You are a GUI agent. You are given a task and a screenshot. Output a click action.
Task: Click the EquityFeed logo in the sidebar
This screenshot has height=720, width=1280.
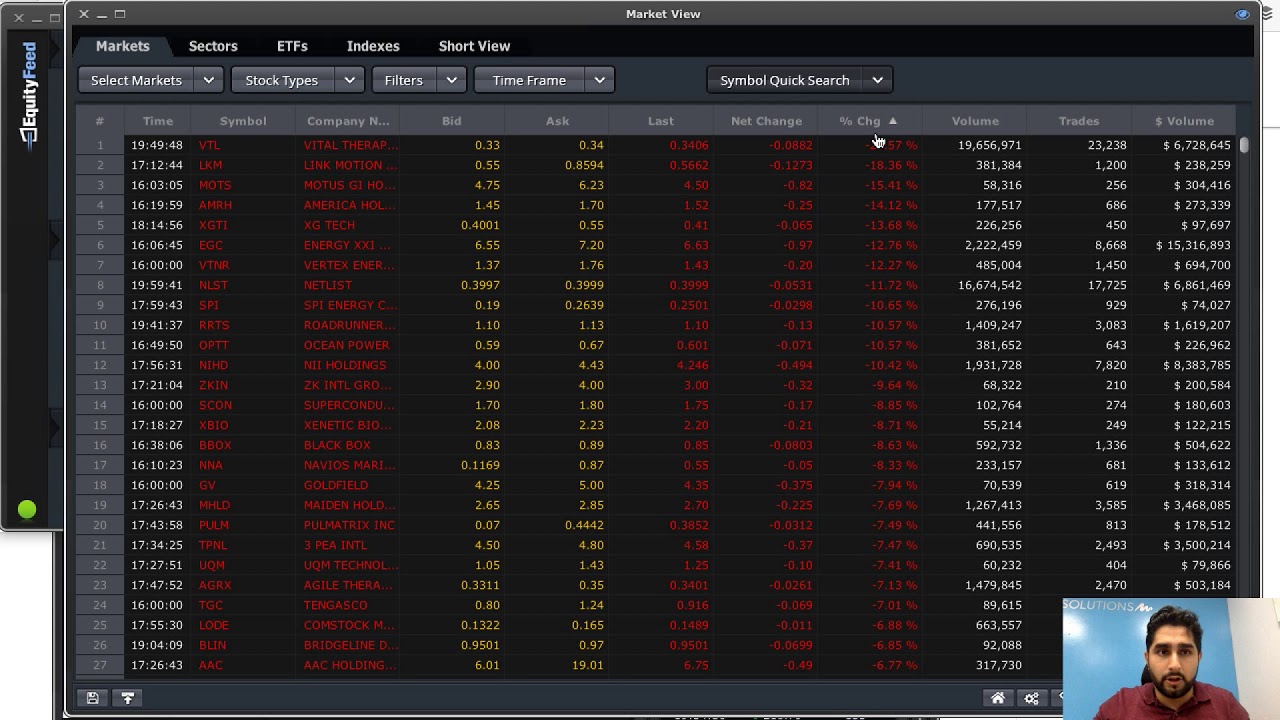click(30, 94)
